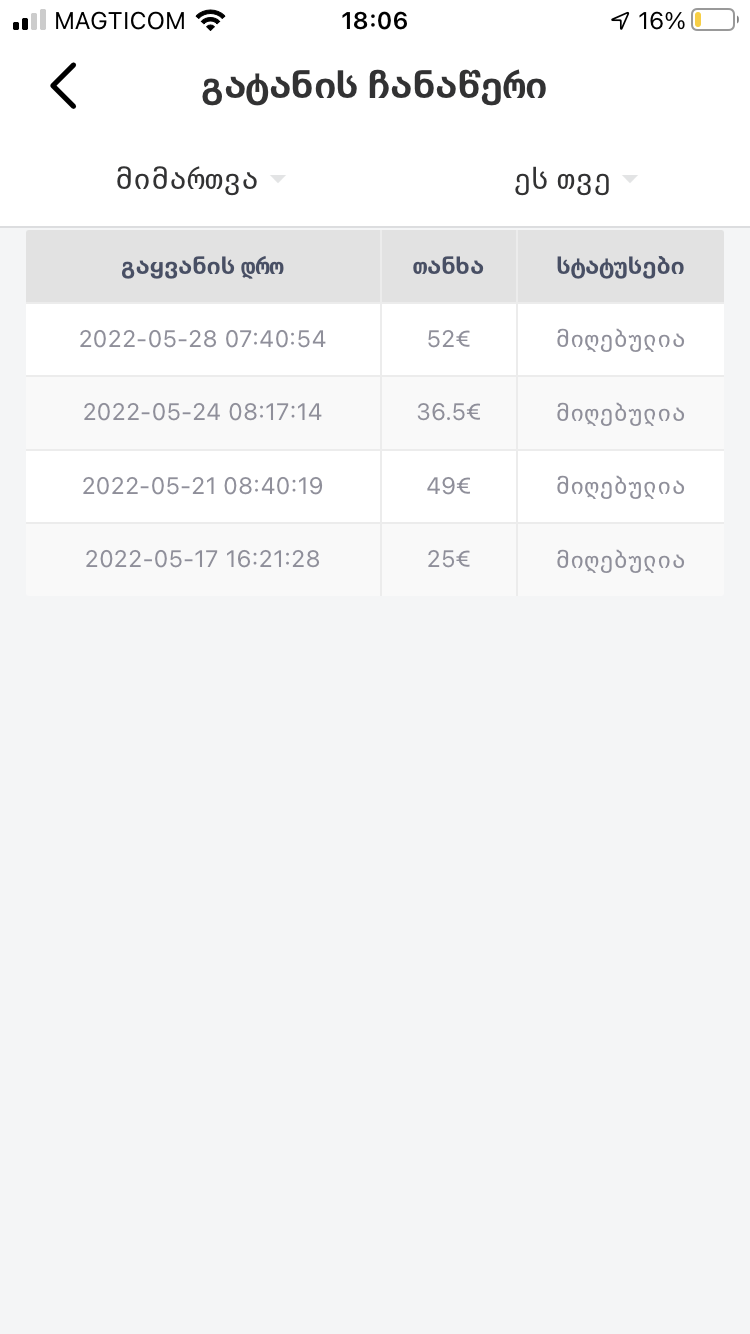Click the 52€ amount cell
Image resolution: width=750 pixels, height=1334 pixels.
(448, 339)
